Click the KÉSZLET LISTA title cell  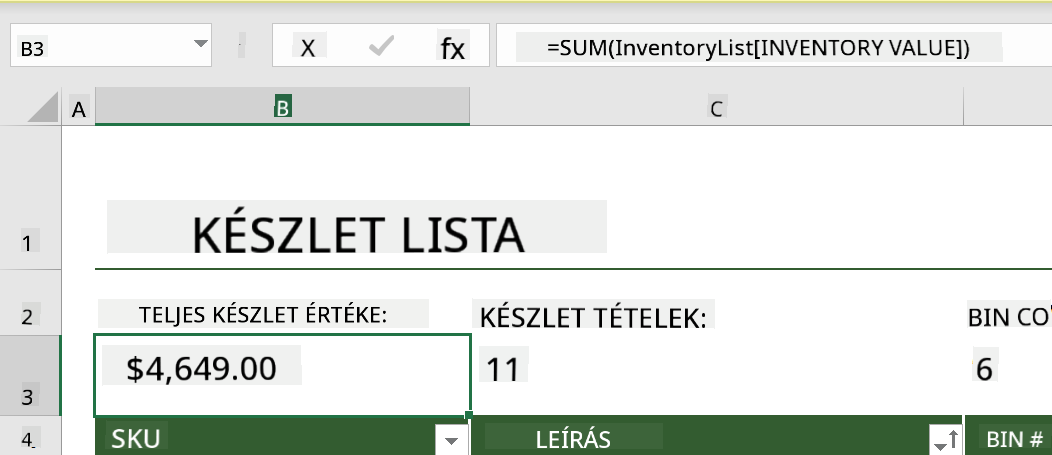(358, 234)
